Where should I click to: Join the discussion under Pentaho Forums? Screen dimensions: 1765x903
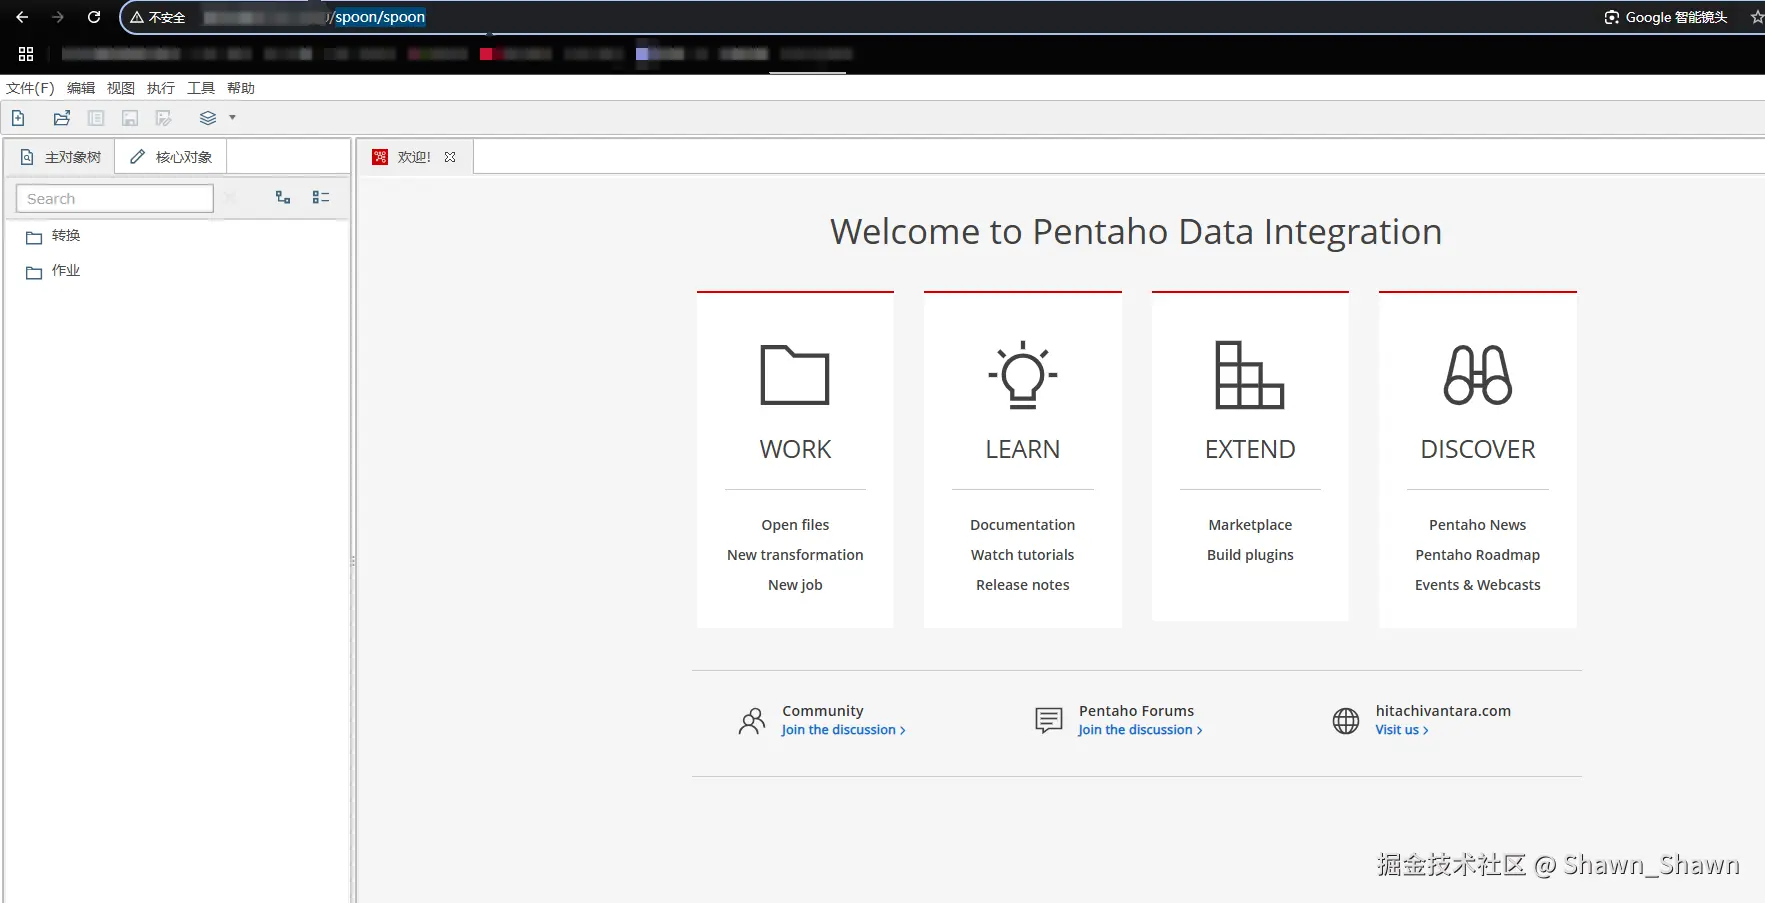(1140, 730)
